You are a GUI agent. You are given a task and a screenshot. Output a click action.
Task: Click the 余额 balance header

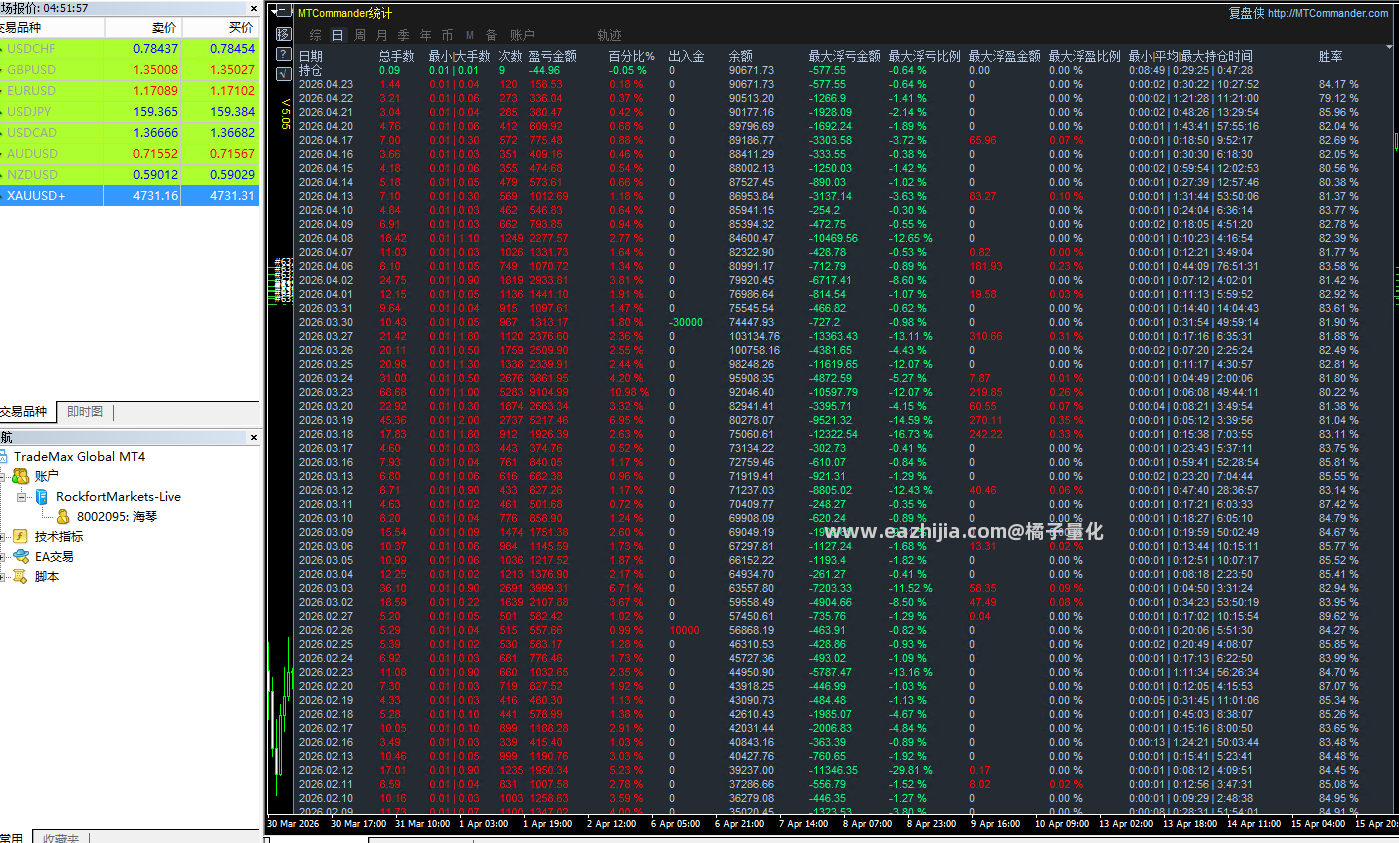click(x=741, y=56)
